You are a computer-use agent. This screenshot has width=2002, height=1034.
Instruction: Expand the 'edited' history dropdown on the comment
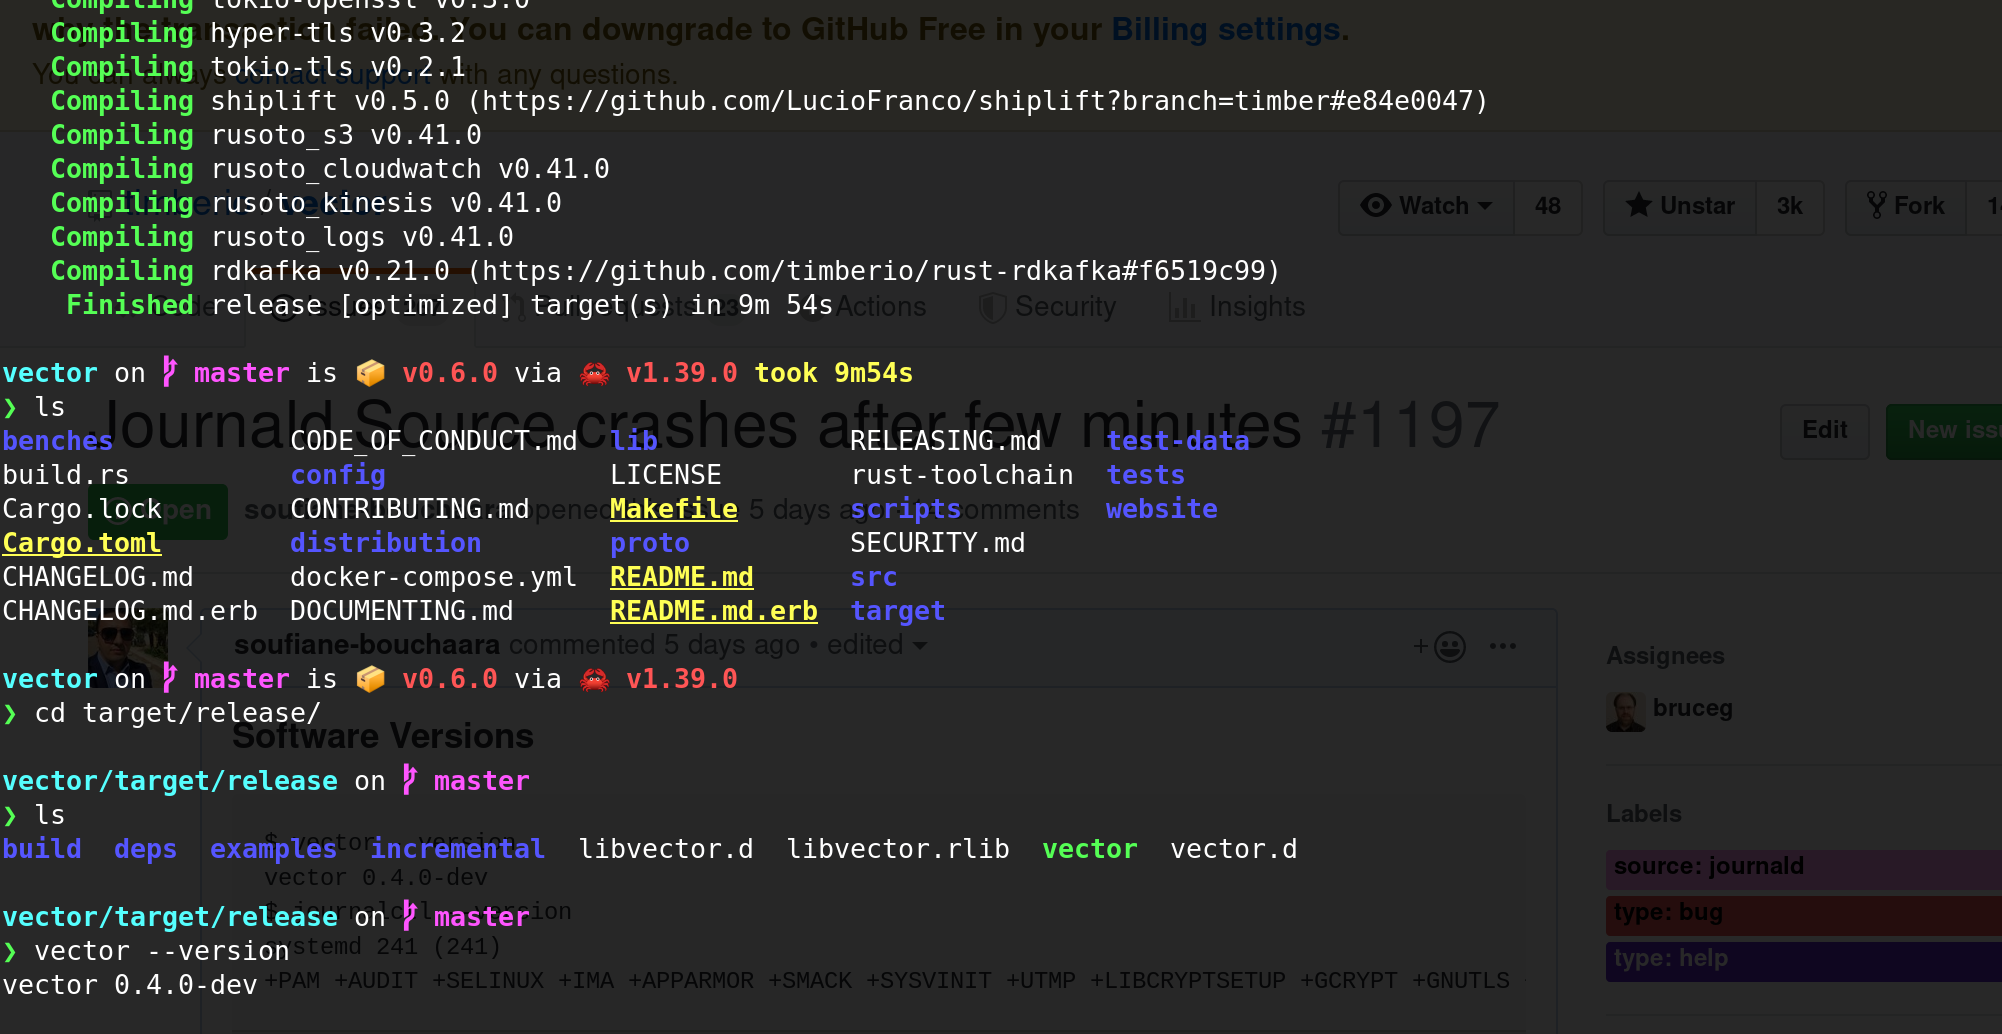tap(876, 645)
